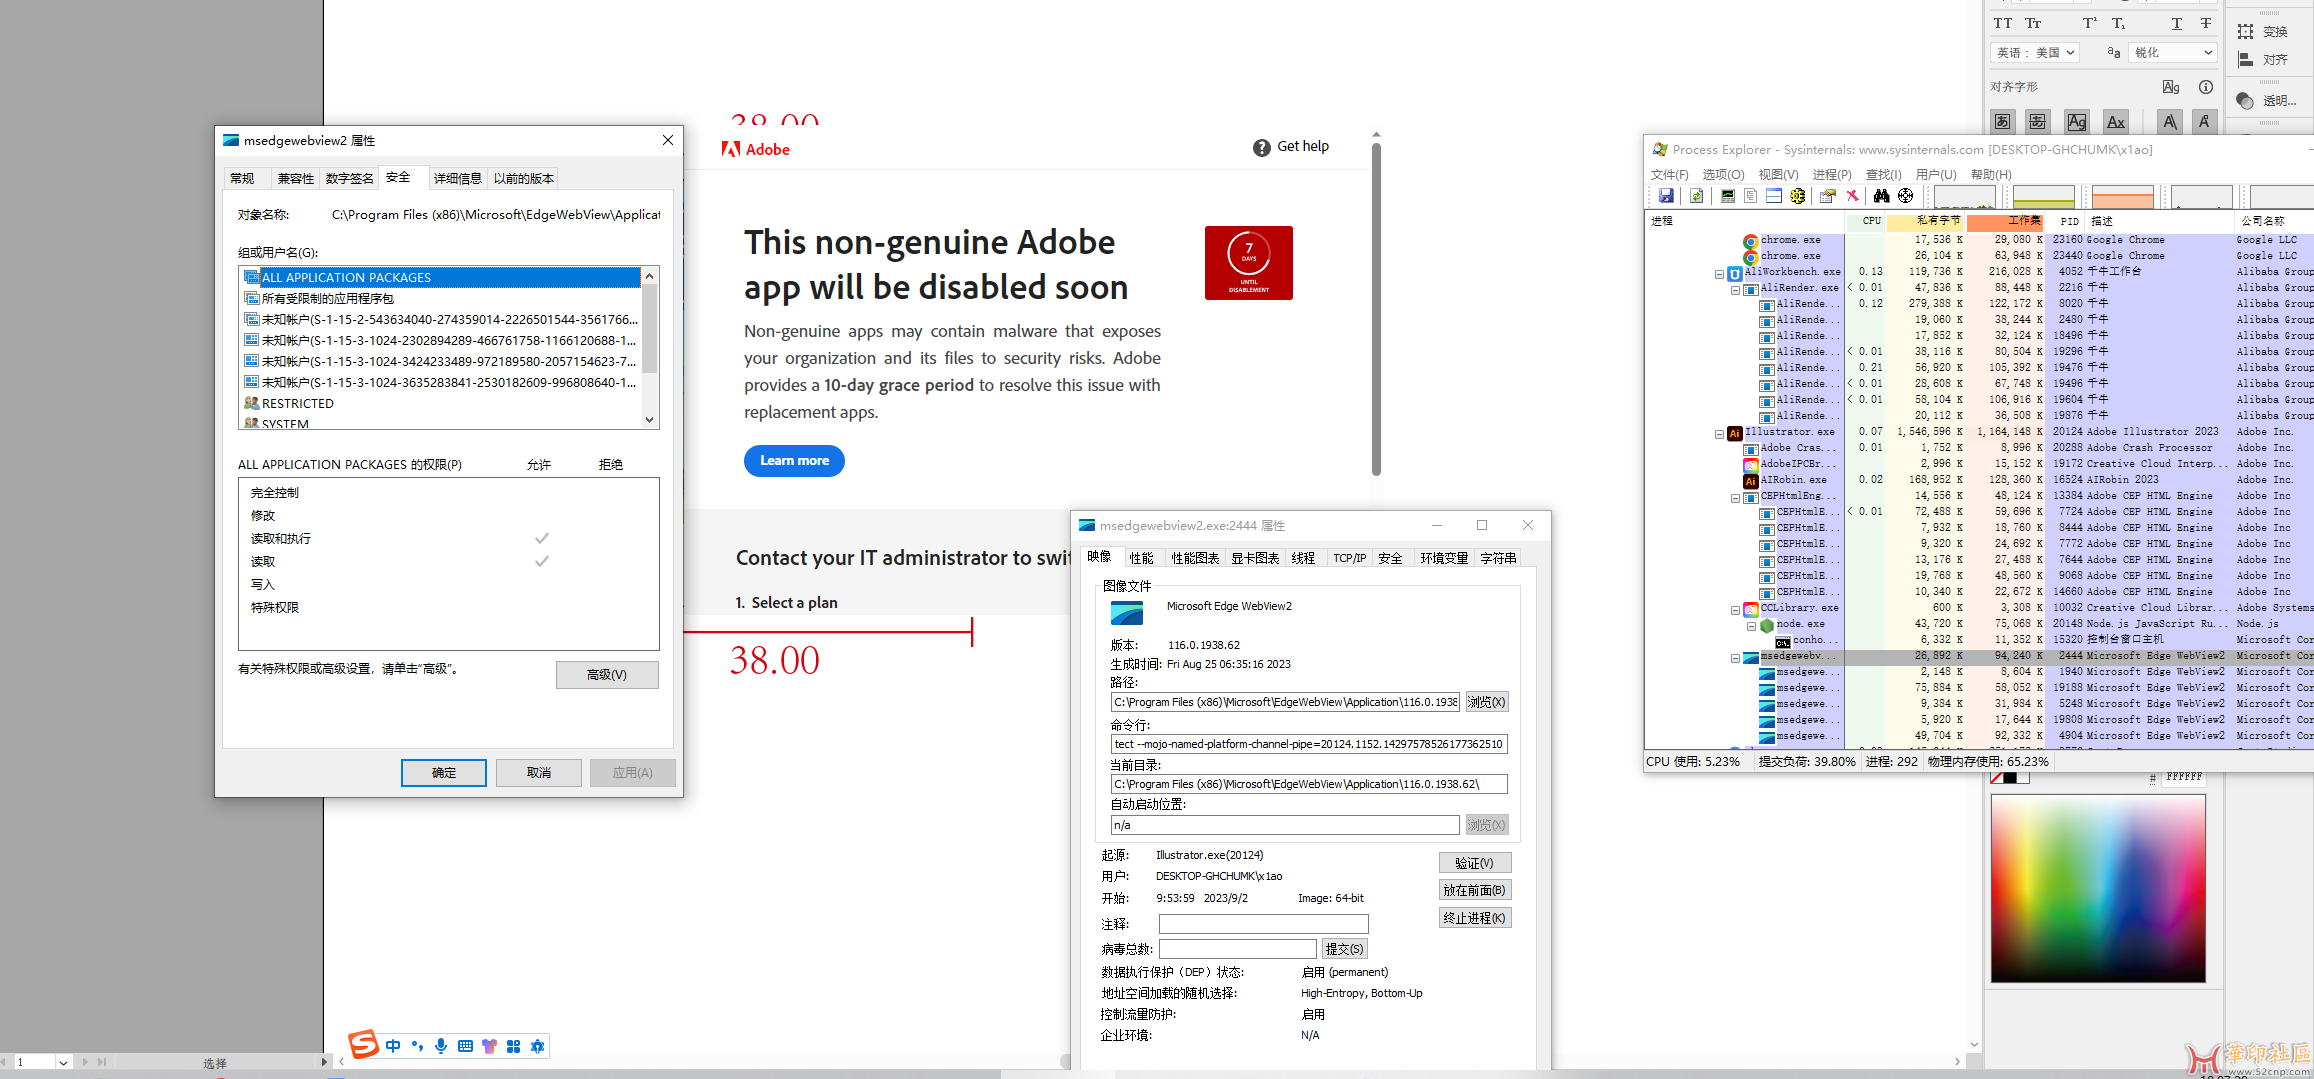Click the Save icon in Process Explorer toolbar

[1665, 196]
